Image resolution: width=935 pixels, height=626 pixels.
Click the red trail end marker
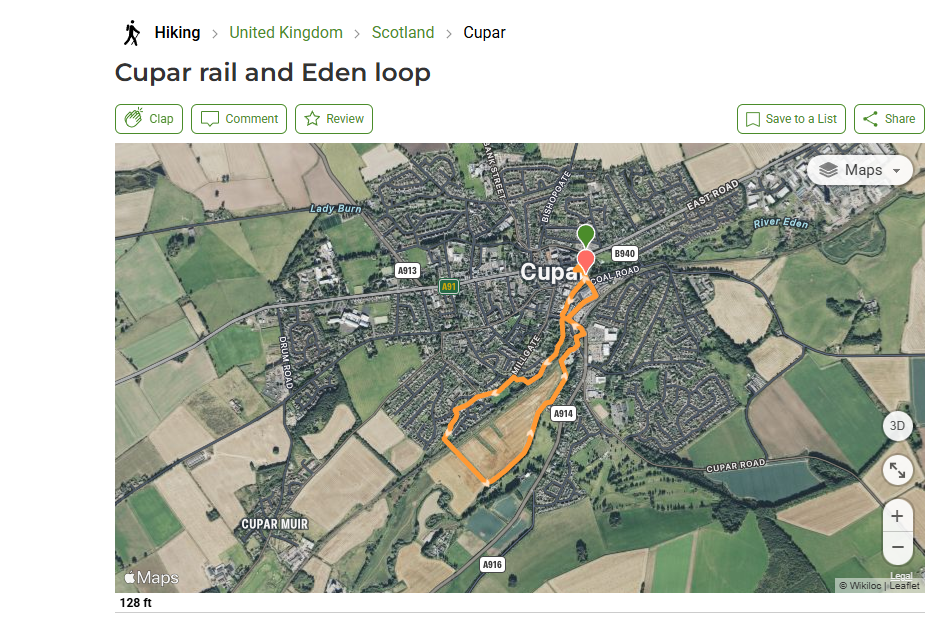[x=585, y=260]
